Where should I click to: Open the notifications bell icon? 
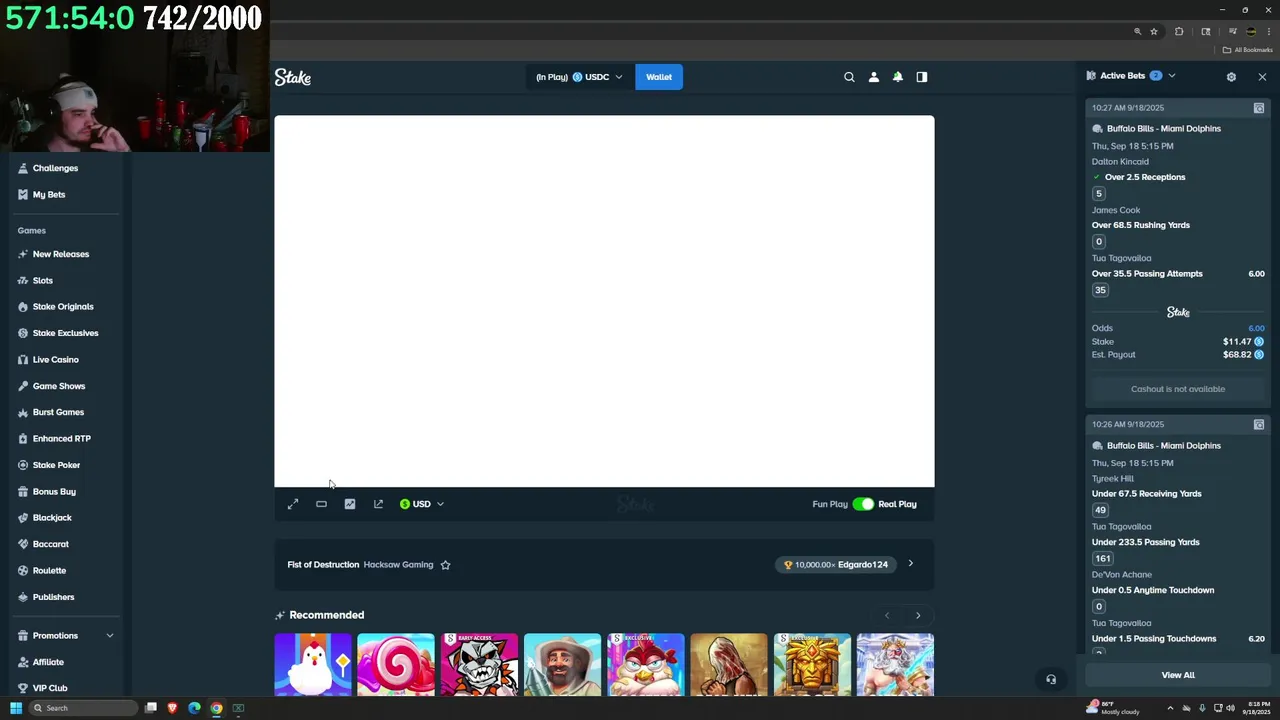[897, 77]
